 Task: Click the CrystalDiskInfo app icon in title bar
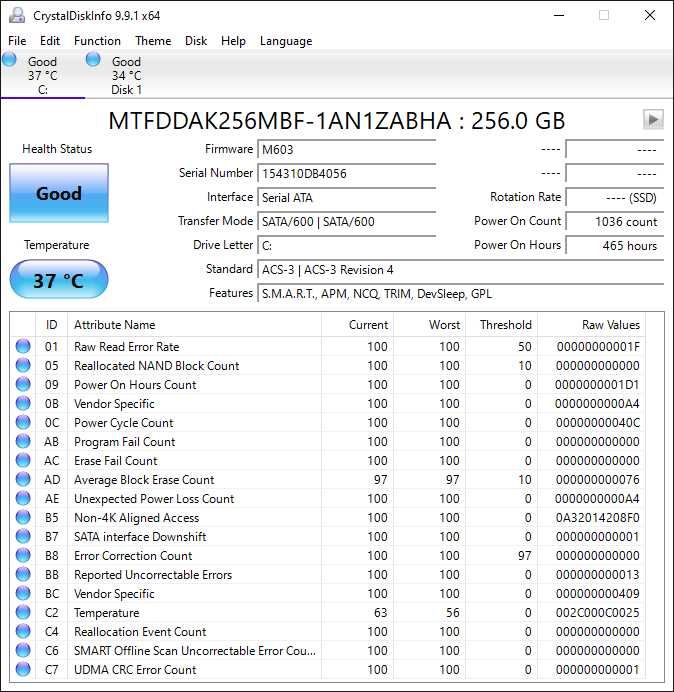(17, 15)
